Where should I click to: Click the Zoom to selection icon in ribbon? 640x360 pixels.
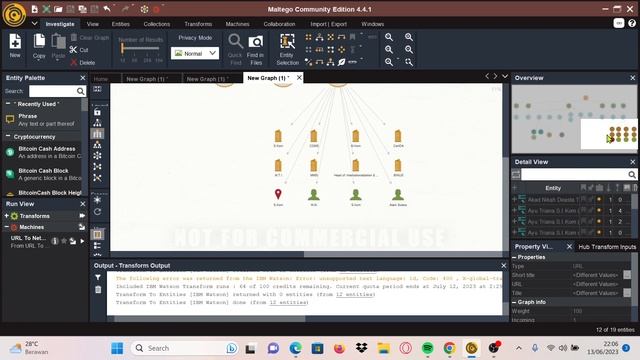click(409, 62)
